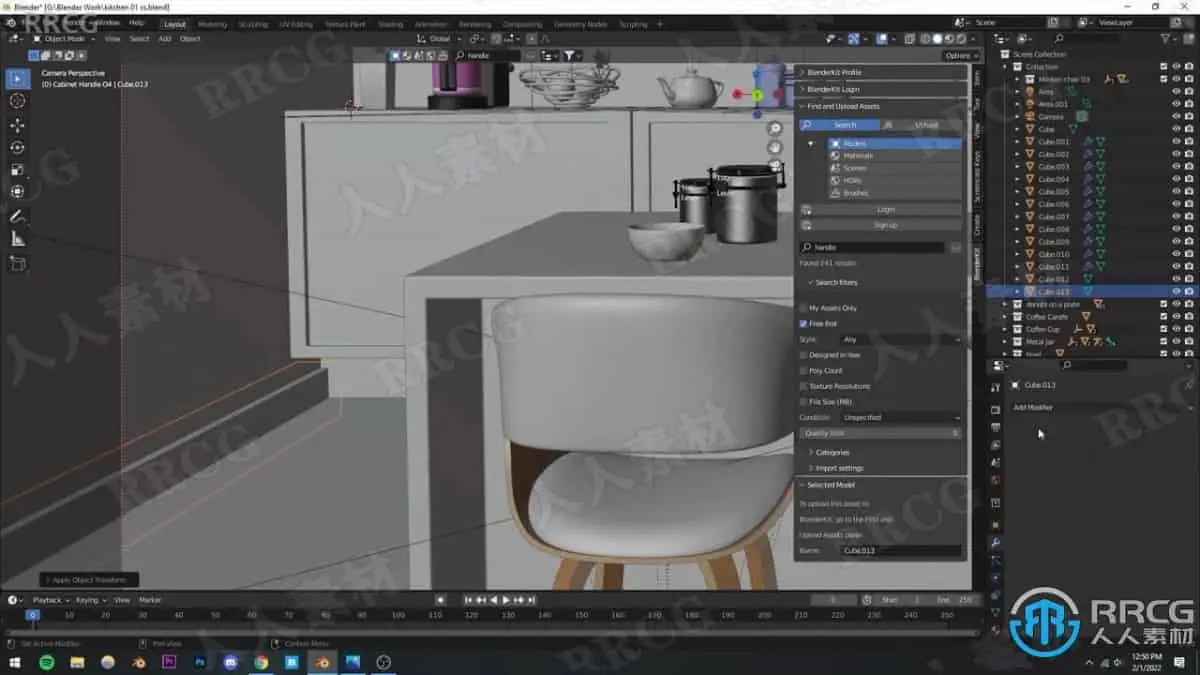This screenshot has width=1200, height=675.
Task: Select the Move tool in the viewport toolbar
Action: coord(16,125)
